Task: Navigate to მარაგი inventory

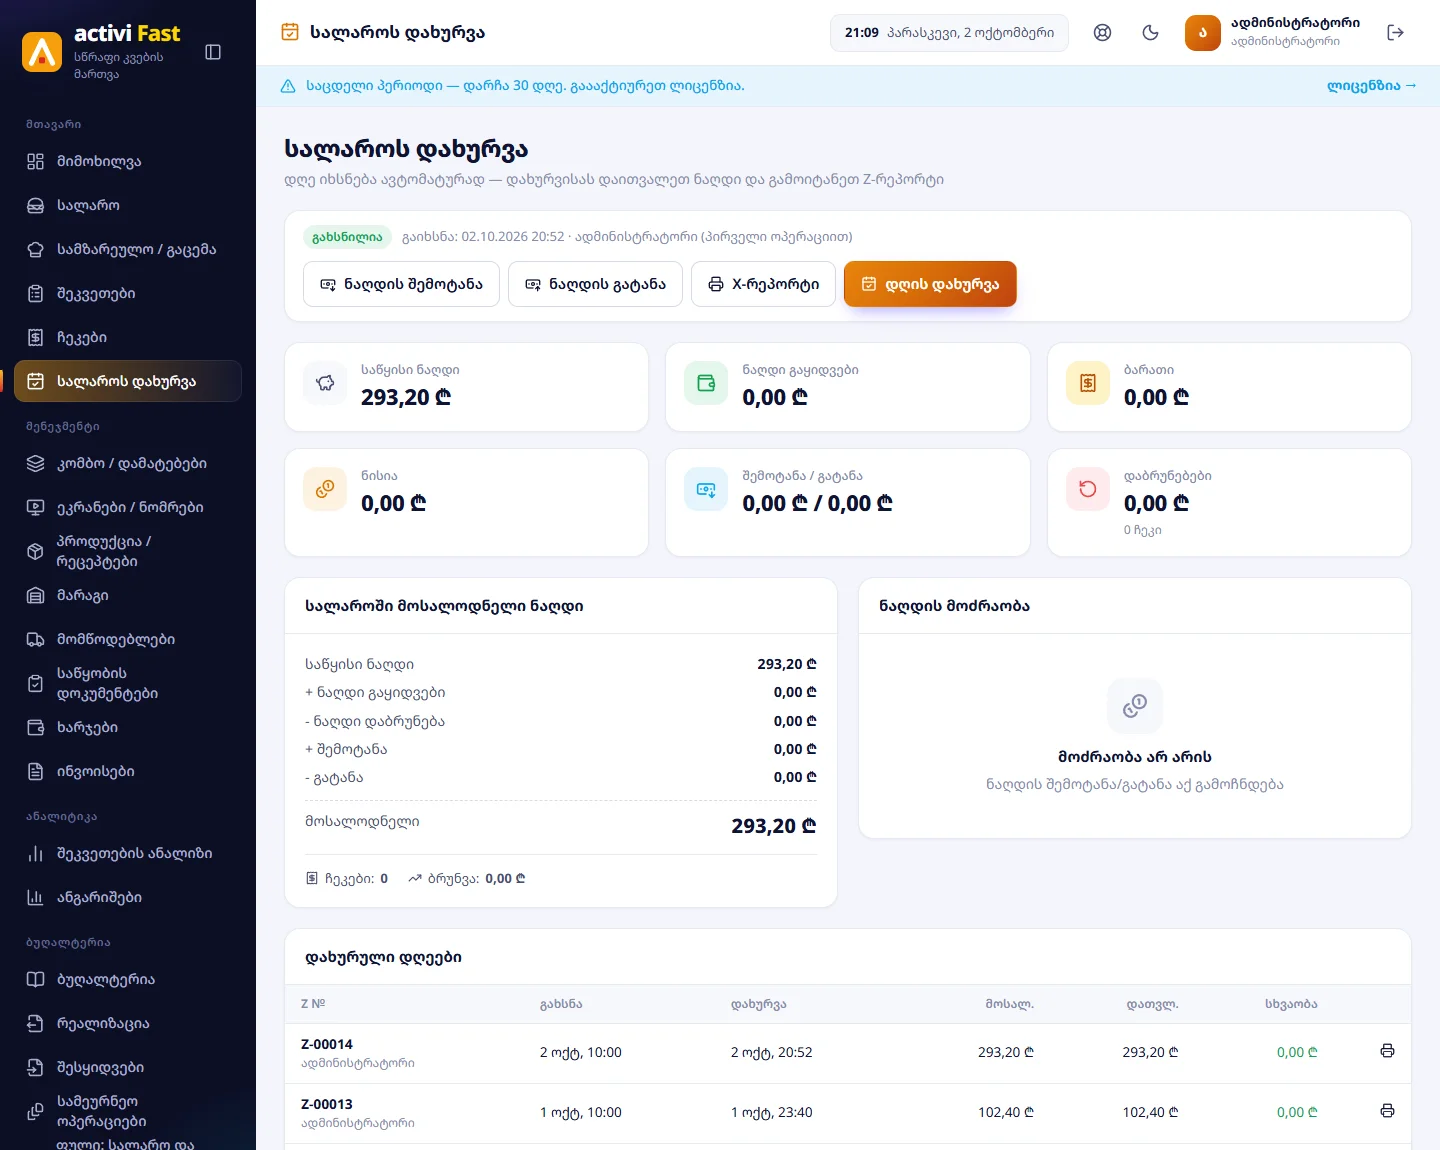Action: point(128,596)
